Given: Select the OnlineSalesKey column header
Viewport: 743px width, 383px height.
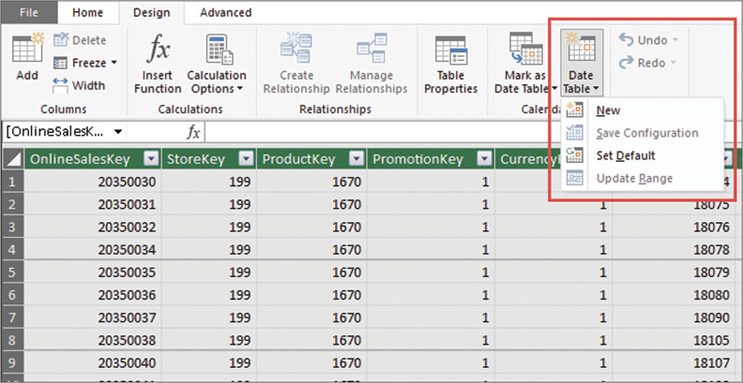Looking at the screenshot, I should click(93, 160).
